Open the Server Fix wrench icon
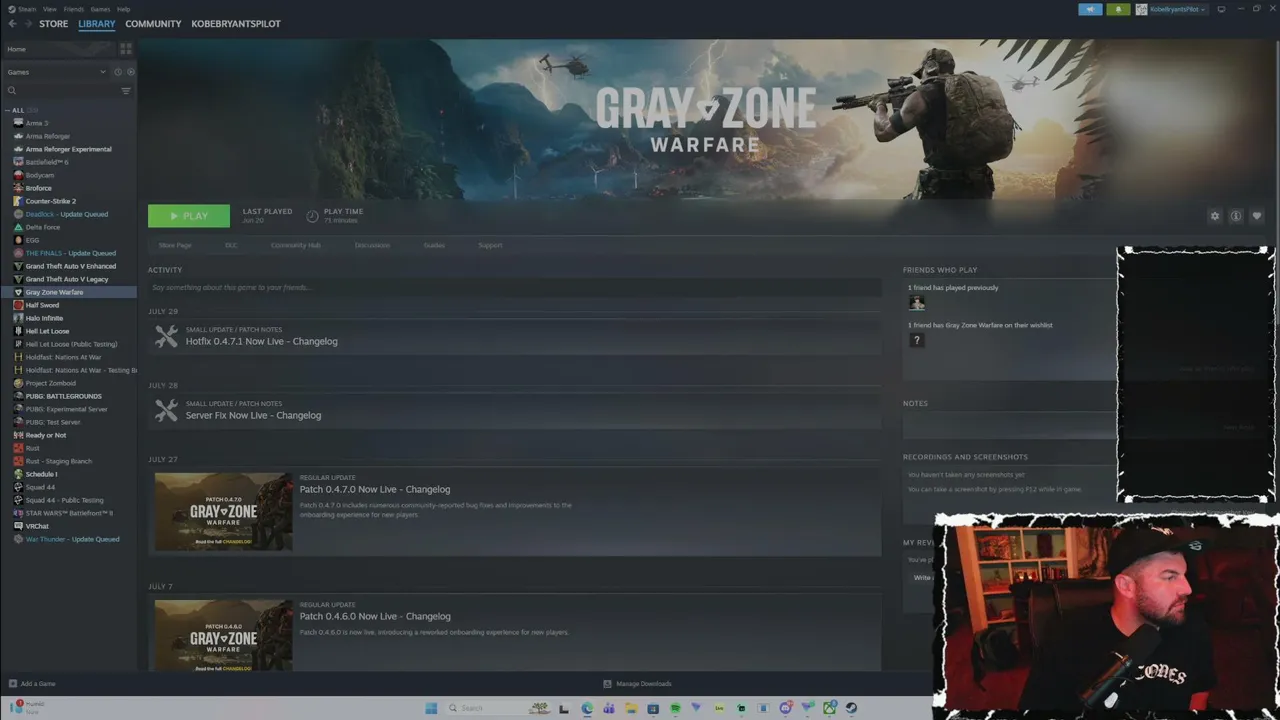Screen dimensions: 1280x720 (166, 411)
